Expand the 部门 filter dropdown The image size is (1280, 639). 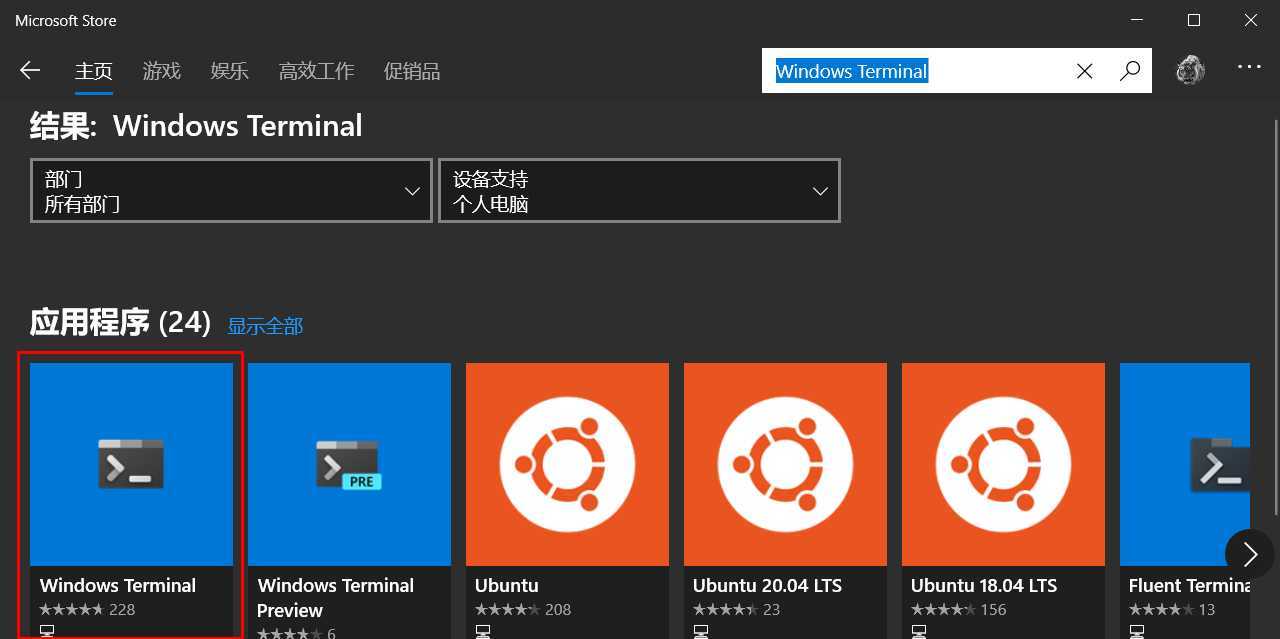click(231, 190)
